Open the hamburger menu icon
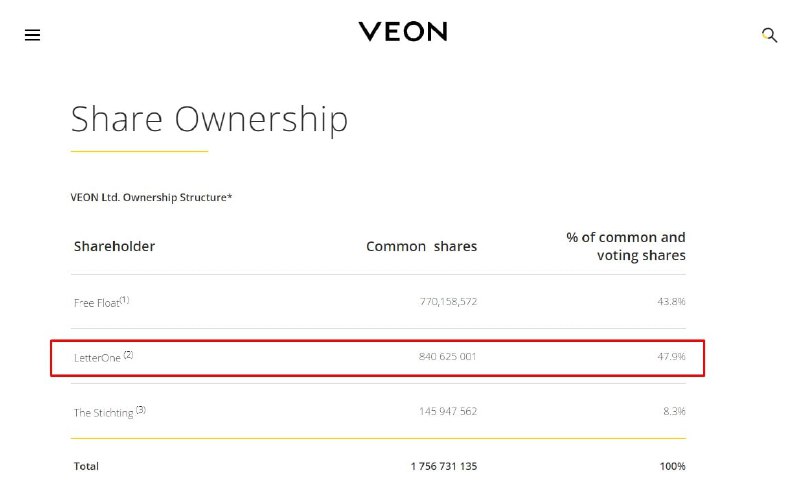The height and width of the screenshot is (494, 800). tap(32, 35)
